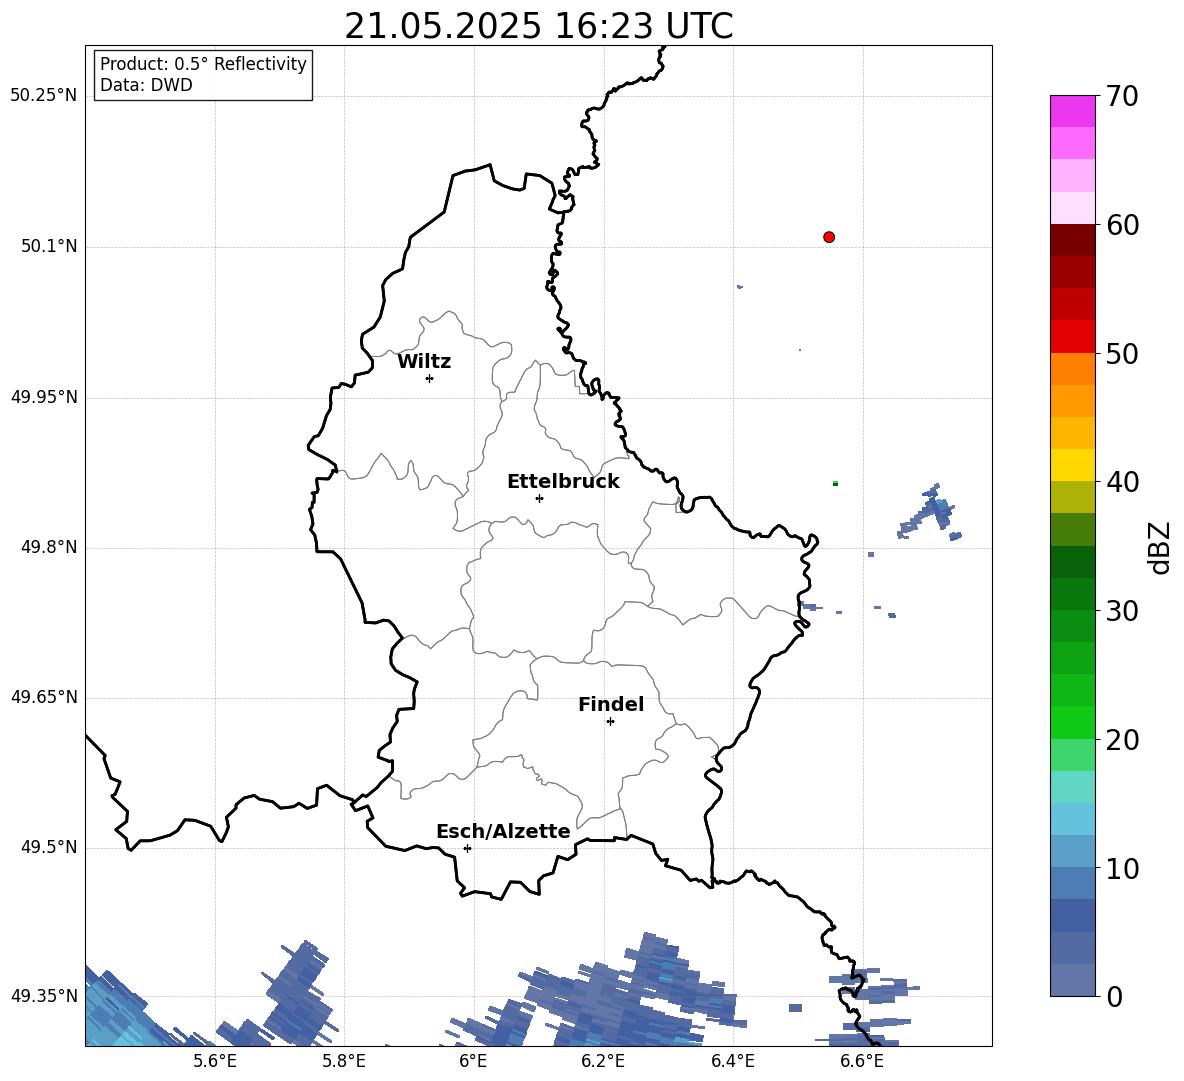The image size is (1184, 1081).
Task: Click the 'Data: DWD' legend line
Action: [x=146, y=85]
